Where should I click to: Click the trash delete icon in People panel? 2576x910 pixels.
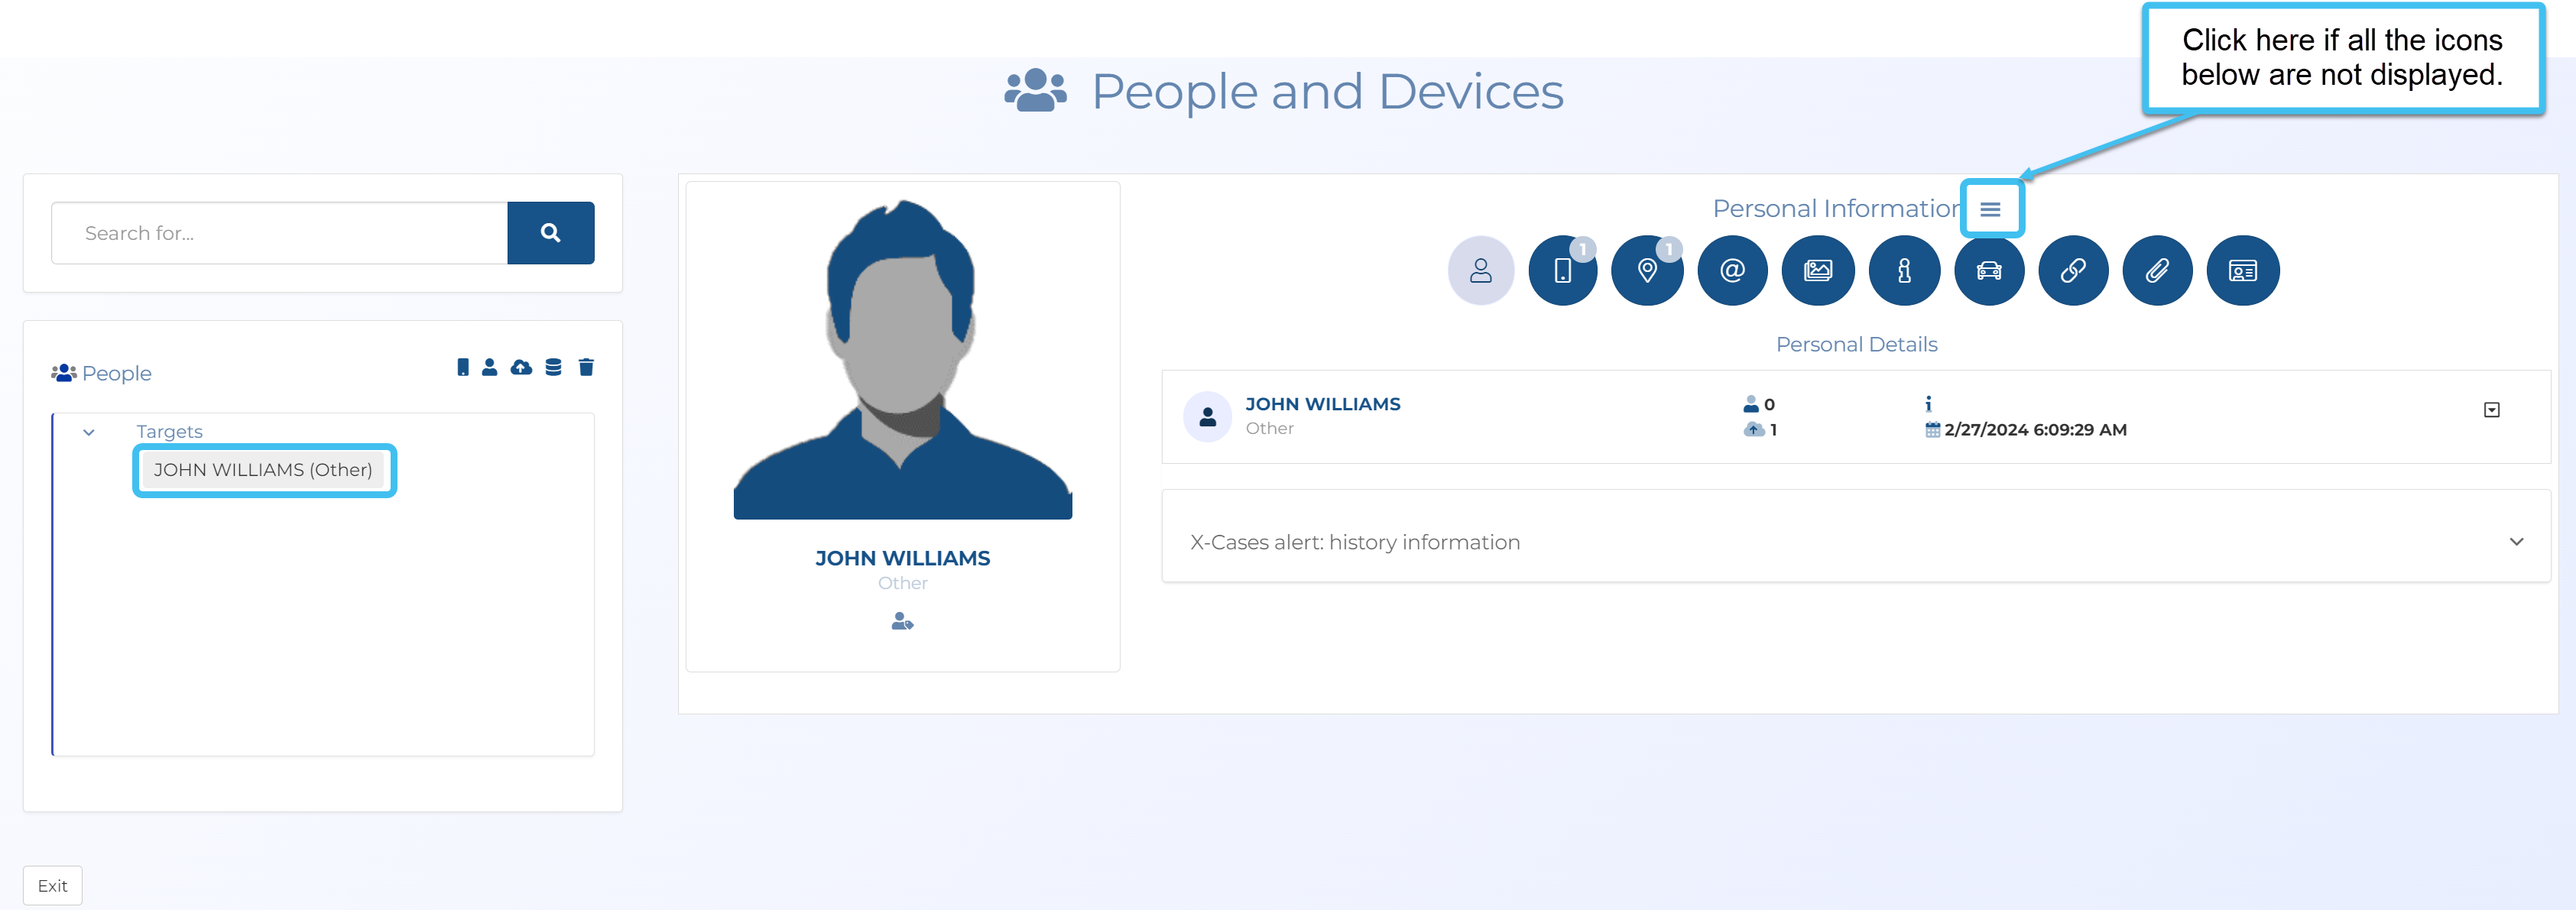(586, 368)
